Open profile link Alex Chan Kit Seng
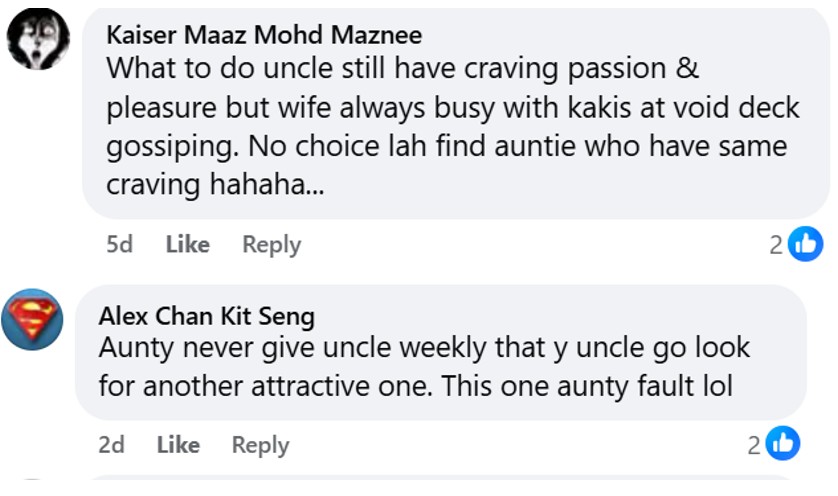This screenshot has width=838, height=496. [206, 316]
